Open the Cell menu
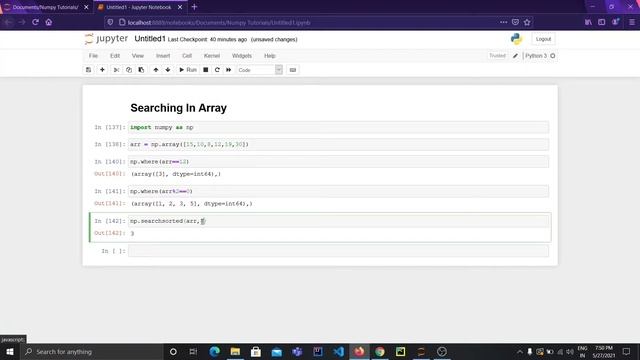Image resolution: width=640 pixels, height=360 pixels. pos(187,56)
